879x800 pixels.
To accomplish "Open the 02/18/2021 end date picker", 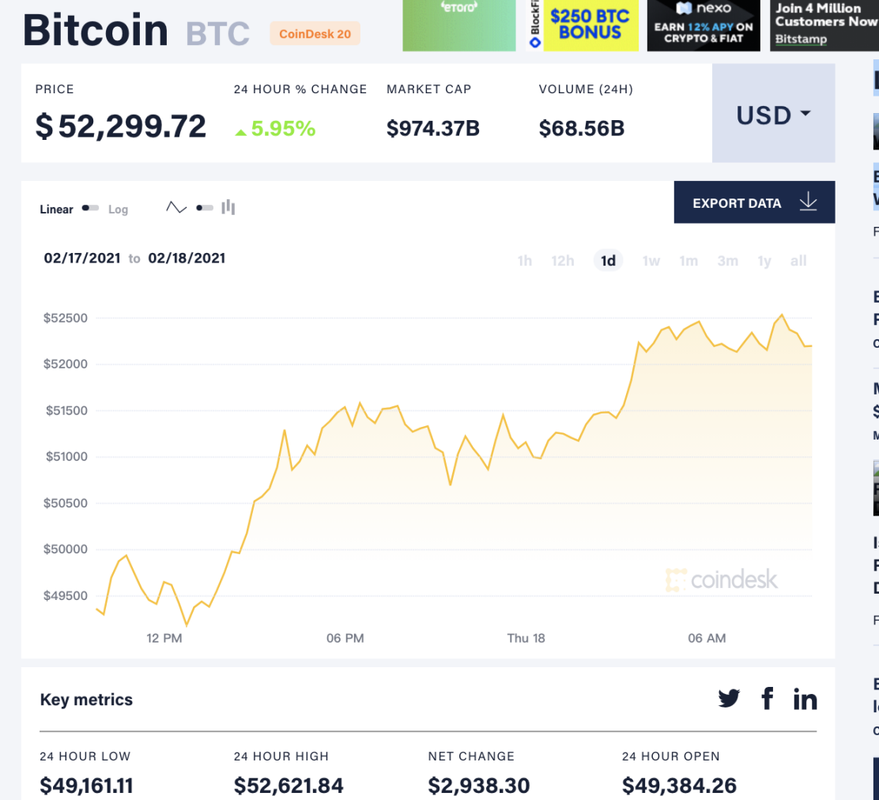I will click(x=186, y=258).
